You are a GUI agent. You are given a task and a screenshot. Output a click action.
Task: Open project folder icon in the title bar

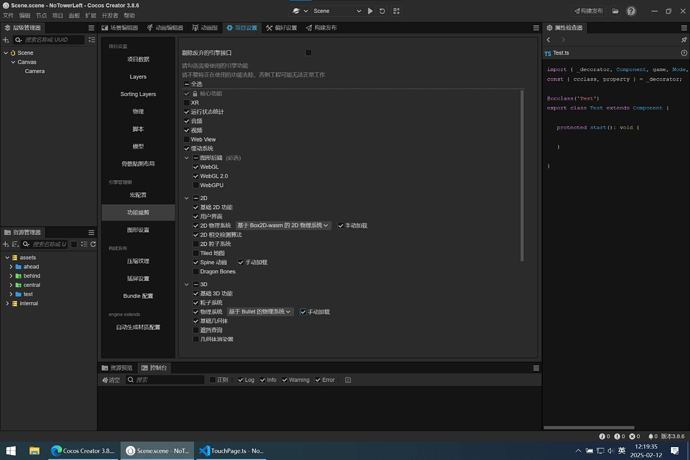tap(615, 11)
